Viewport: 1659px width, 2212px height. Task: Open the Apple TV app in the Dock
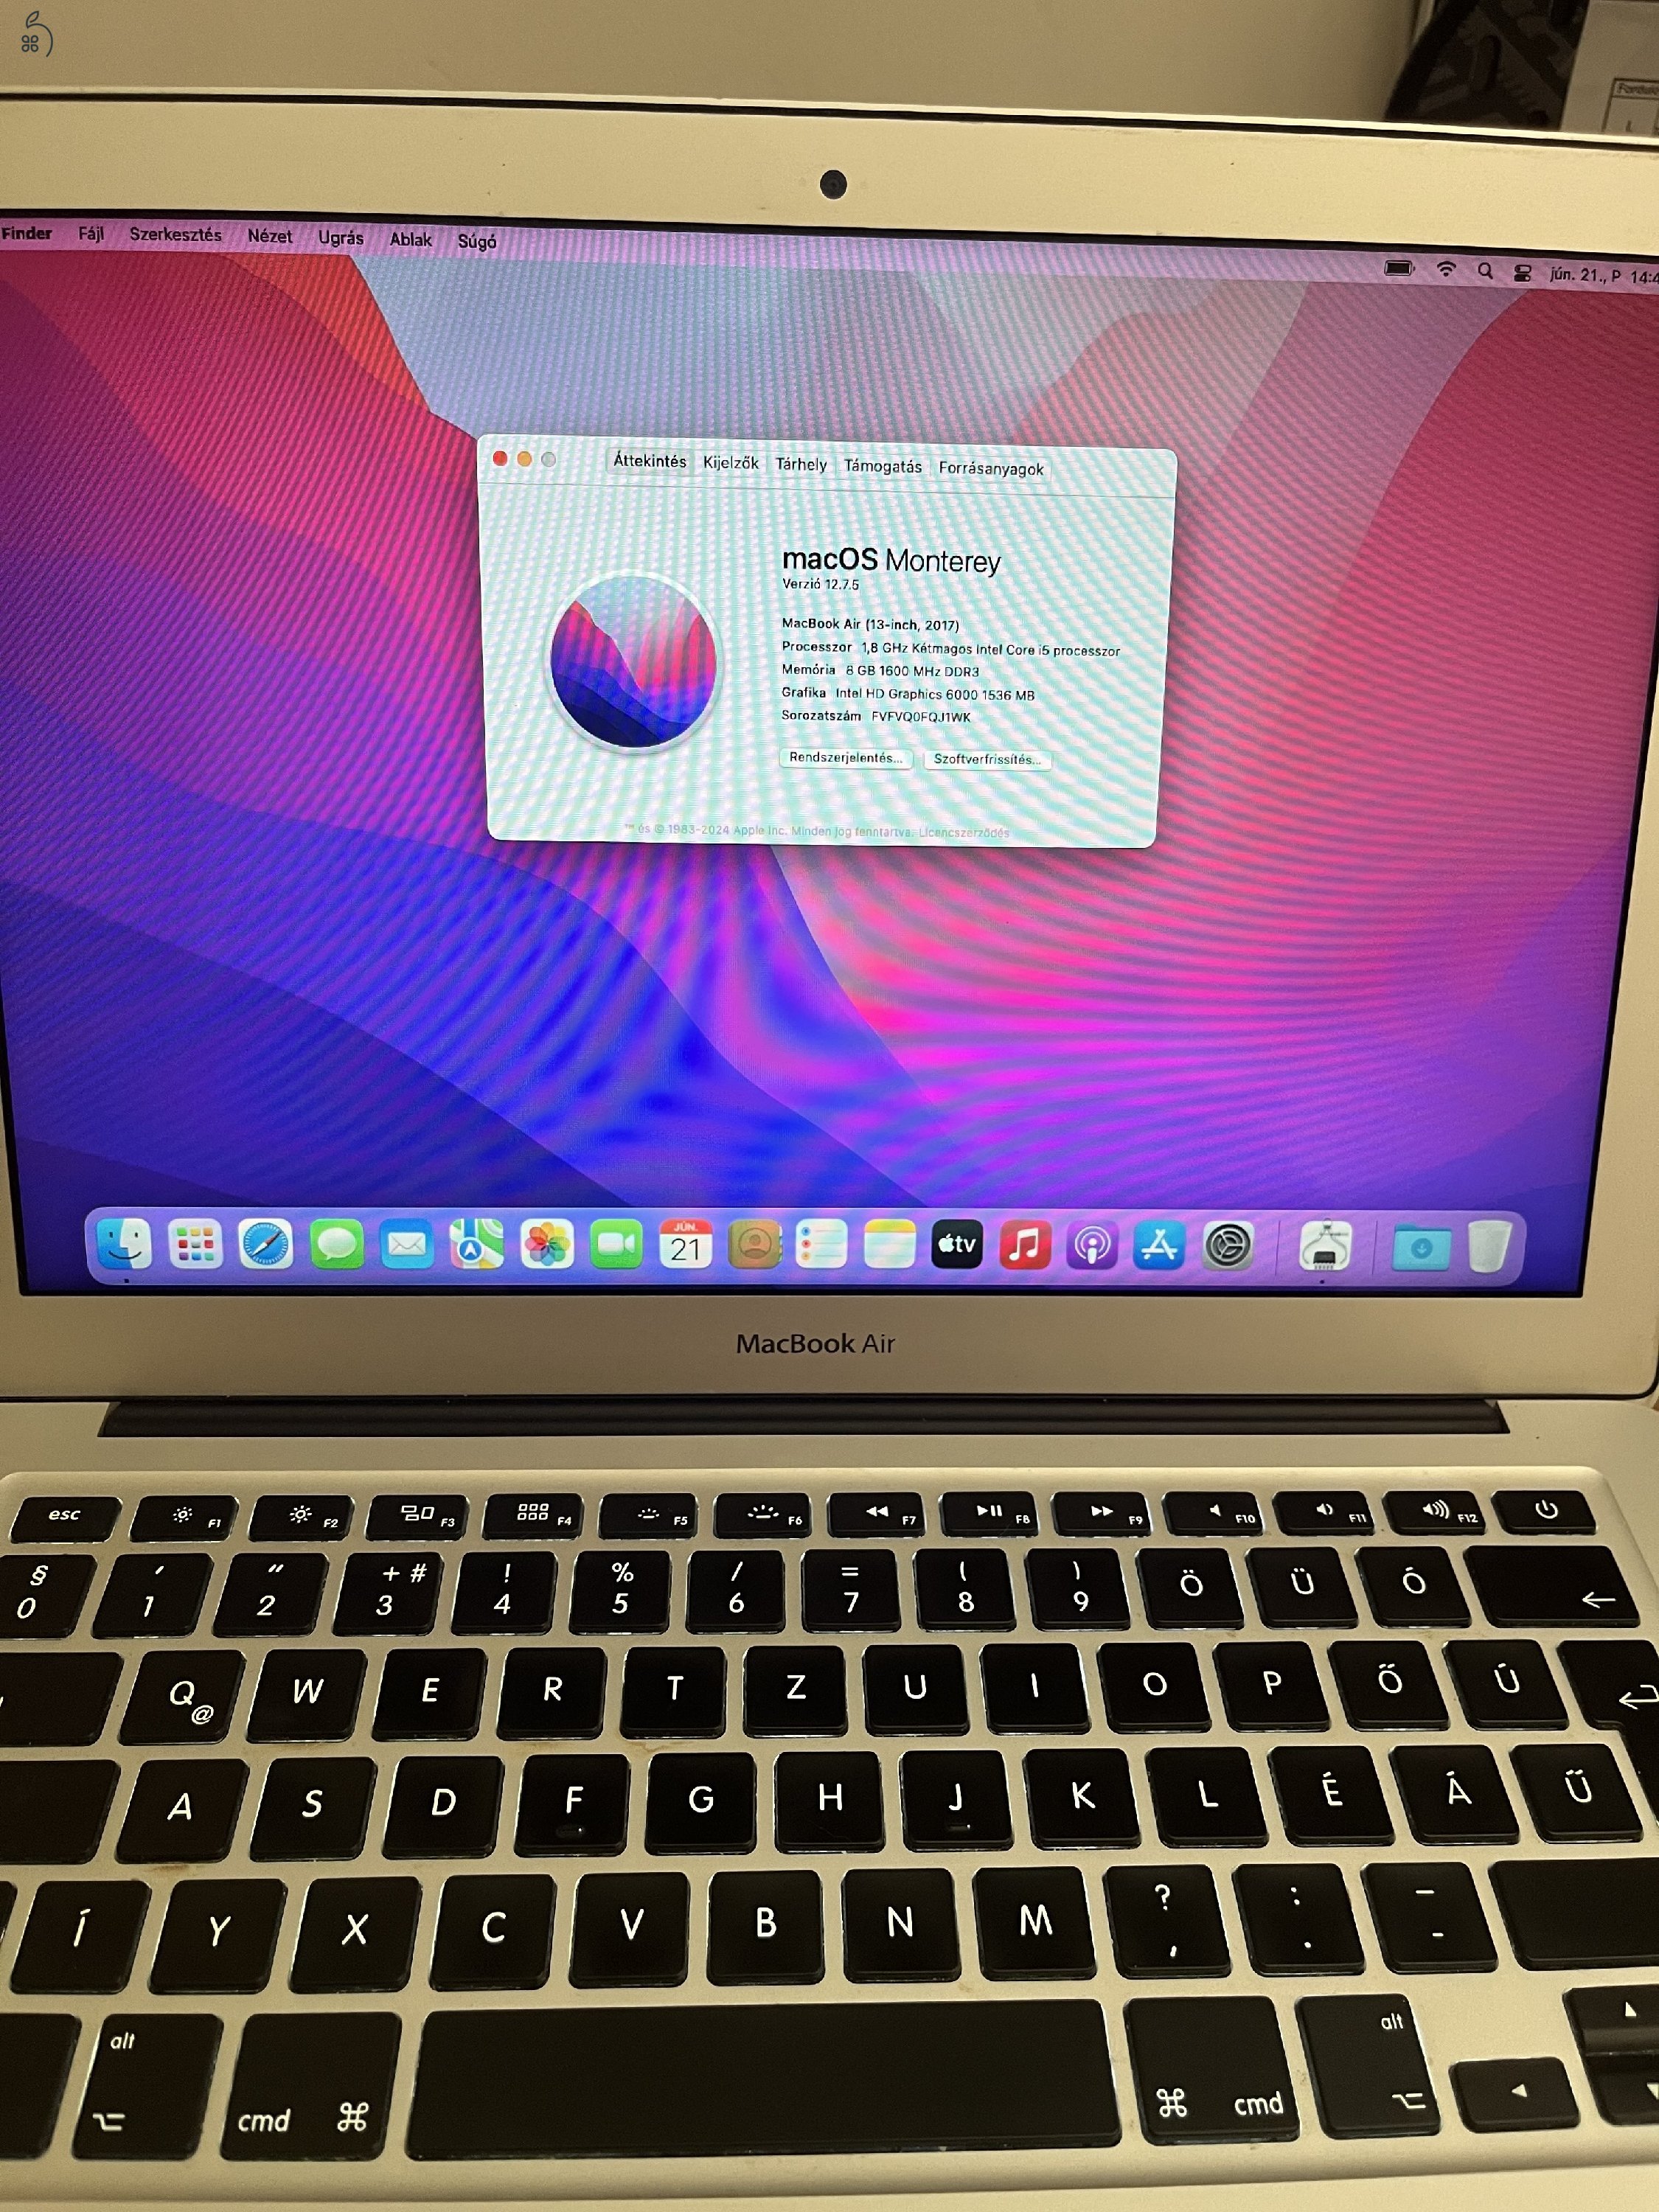click(957, 1244)
